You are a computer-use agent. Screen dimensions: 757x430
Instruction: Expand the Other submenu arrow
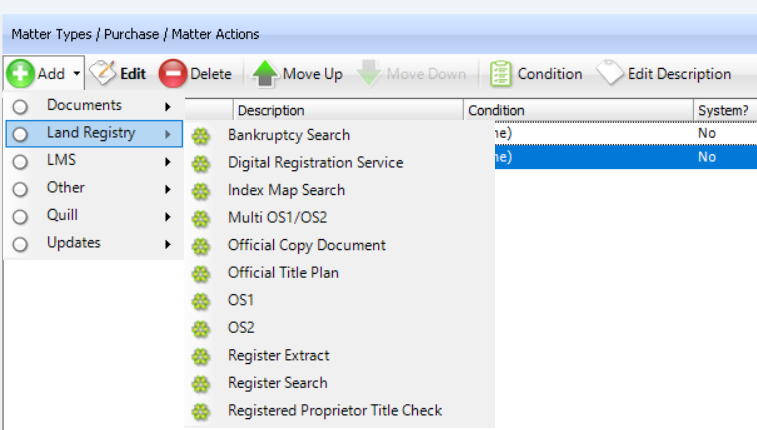coord(168,188)
